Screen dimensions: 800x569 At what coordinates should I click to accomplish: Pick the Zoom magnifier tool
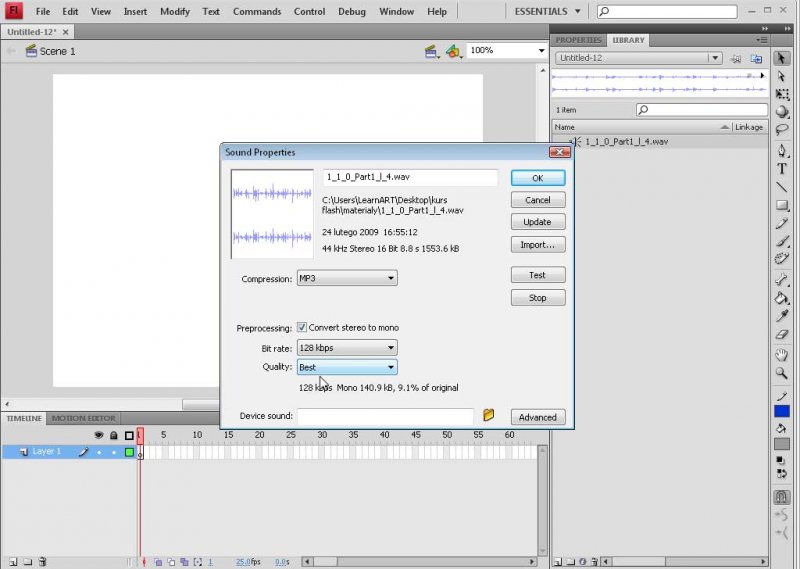click(x=782, y=373)
